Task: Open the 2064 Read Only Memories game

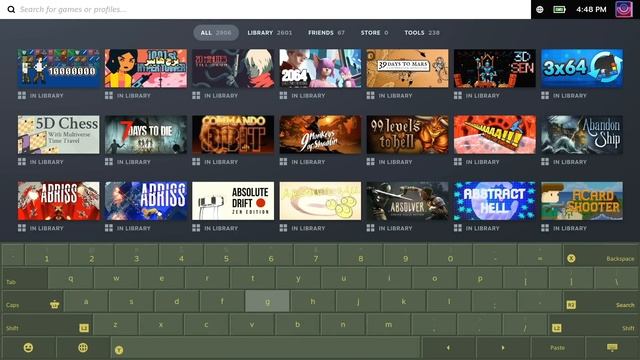Action: (x=320, y=68)
